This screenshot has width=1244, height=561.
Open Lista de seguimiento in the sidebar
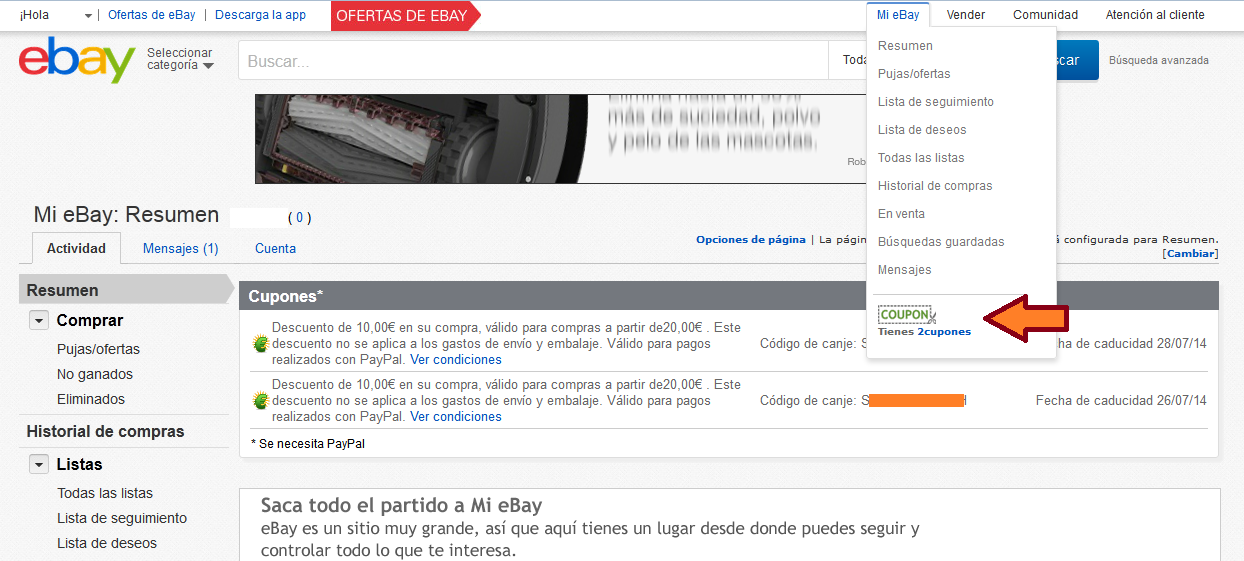click(122, 518)
